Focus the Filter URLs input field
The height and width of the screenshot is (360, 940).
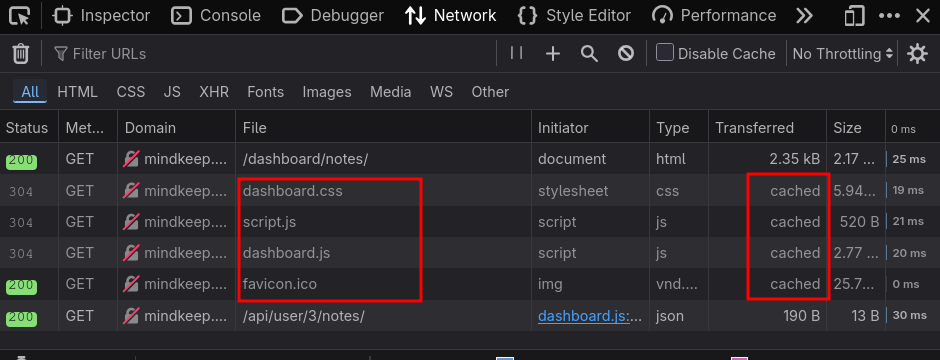pos(273,54)
